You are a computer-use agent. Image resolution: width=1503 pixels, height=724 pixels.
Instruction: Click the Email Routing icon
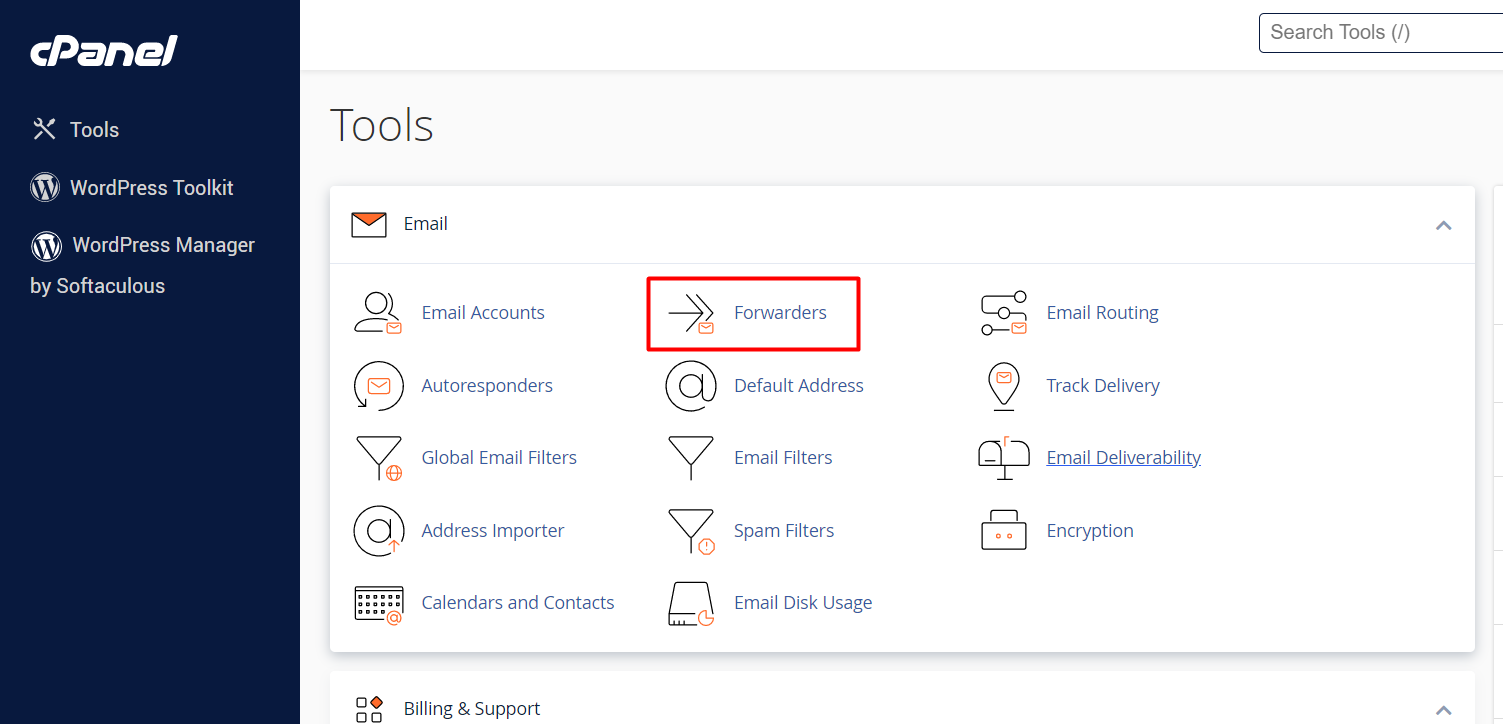[x=1004, y=313]
